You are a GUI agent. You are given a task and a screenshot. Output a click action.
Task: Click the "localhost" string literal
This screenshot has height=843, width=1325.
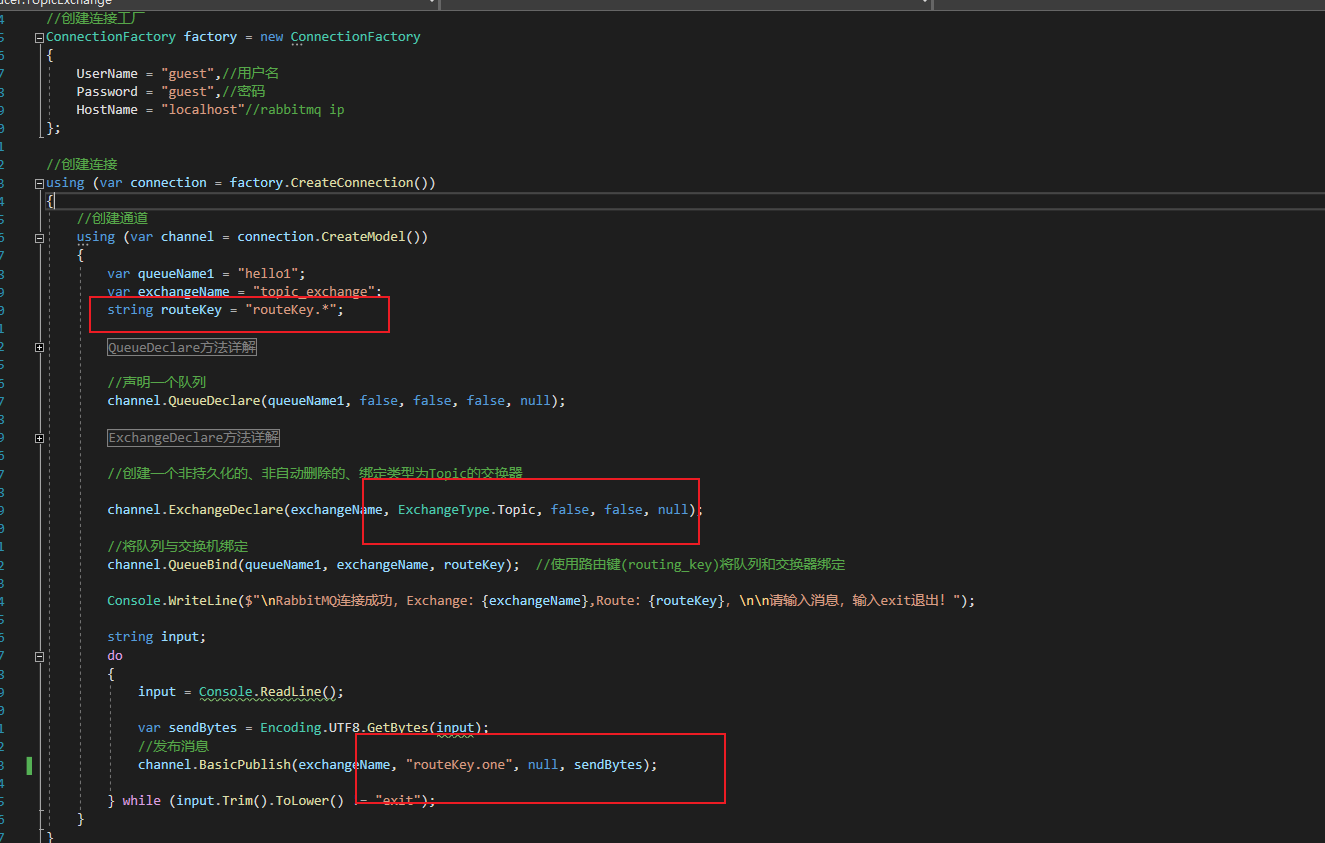(x=203, y=109)
